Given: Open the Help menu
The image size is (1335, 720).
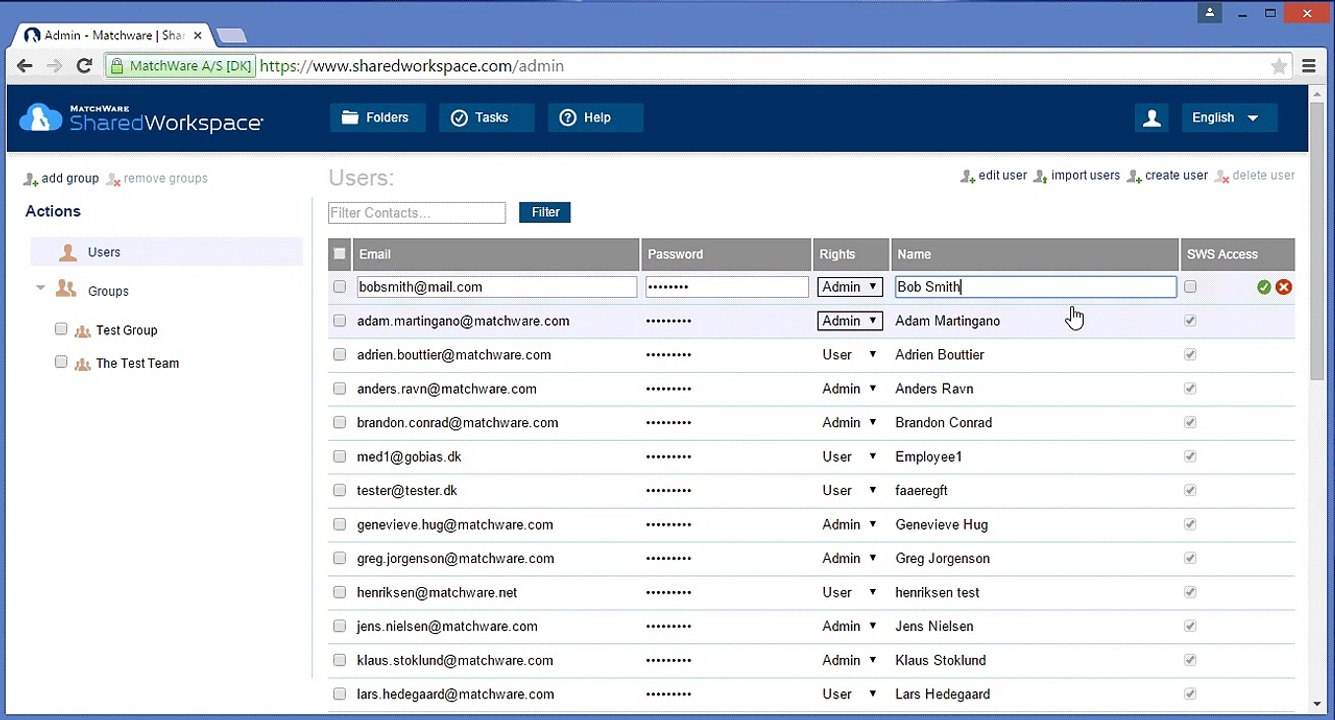Looking at the screenshot, I should click(x=595, y=118).
